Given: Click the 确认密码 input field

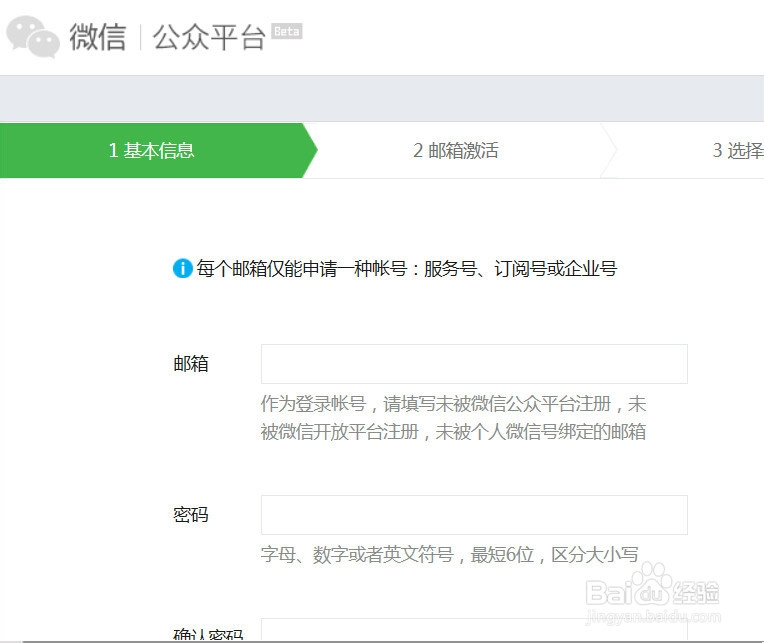Looking at the screenshot, I should (x=474, y=629).
